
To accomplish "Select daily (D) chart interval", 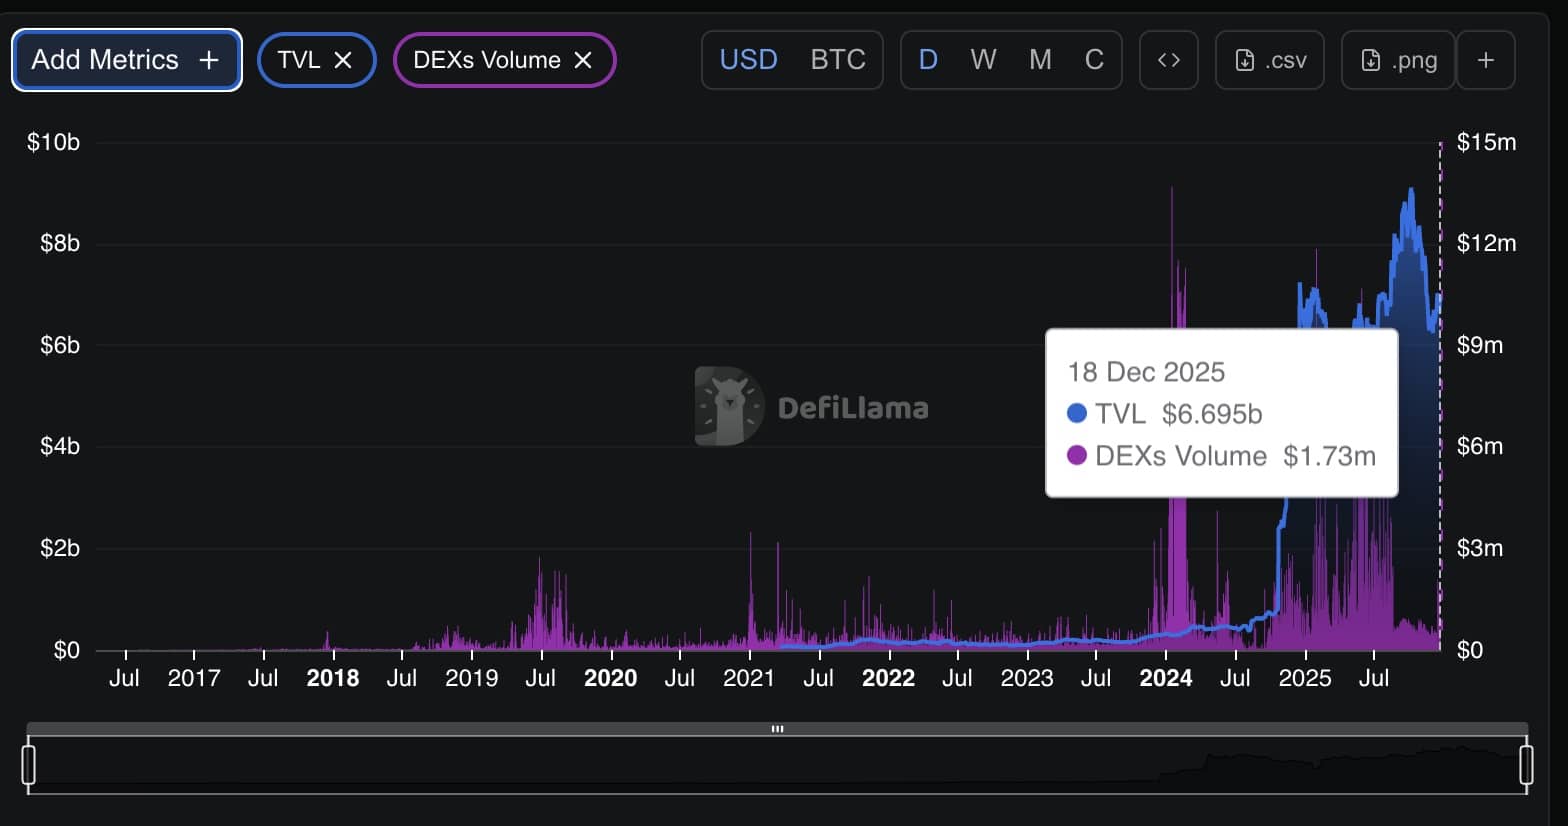I will coord(928,60).
